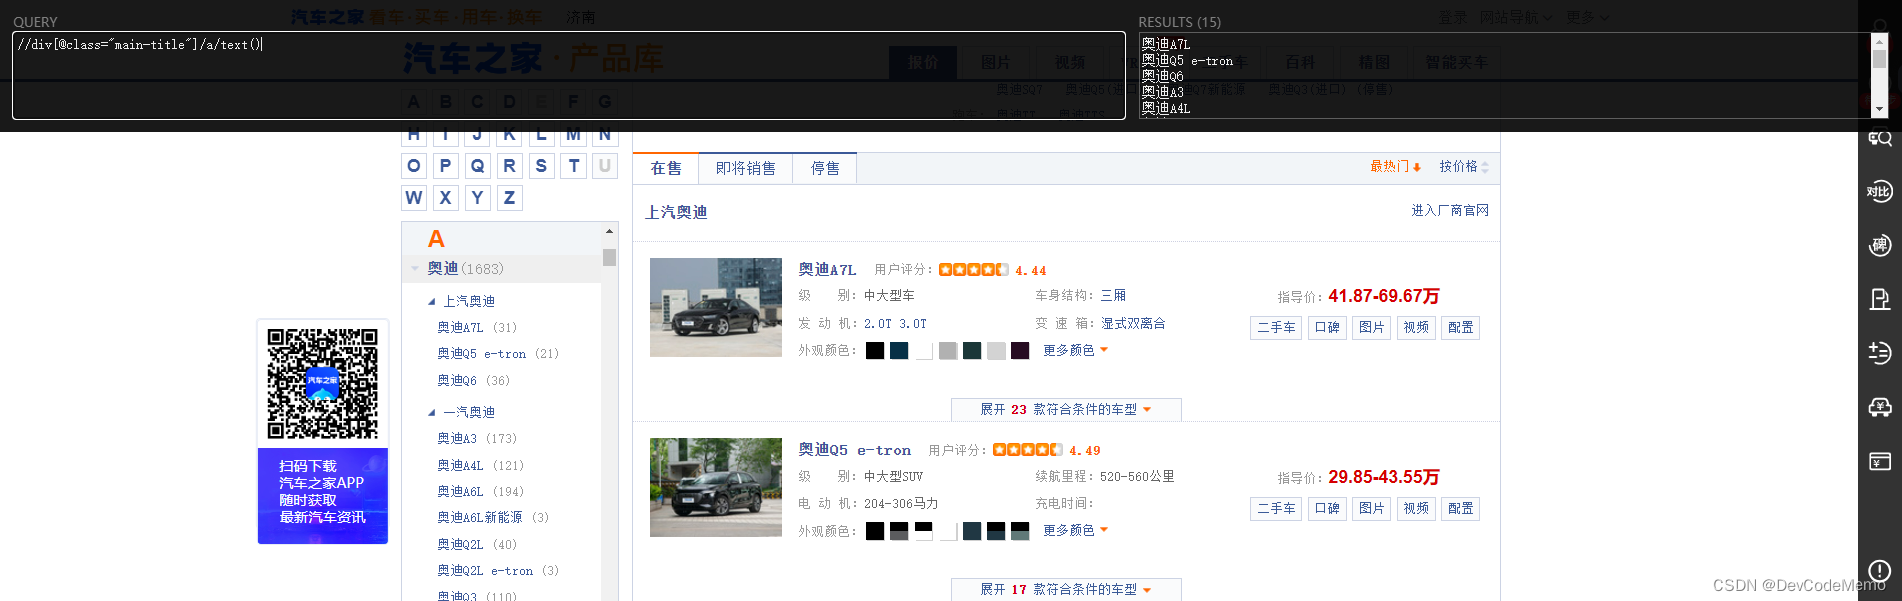1902x601 pixels.
Task: Click 三厢 body structure link
Action: tap(1113, 296)
